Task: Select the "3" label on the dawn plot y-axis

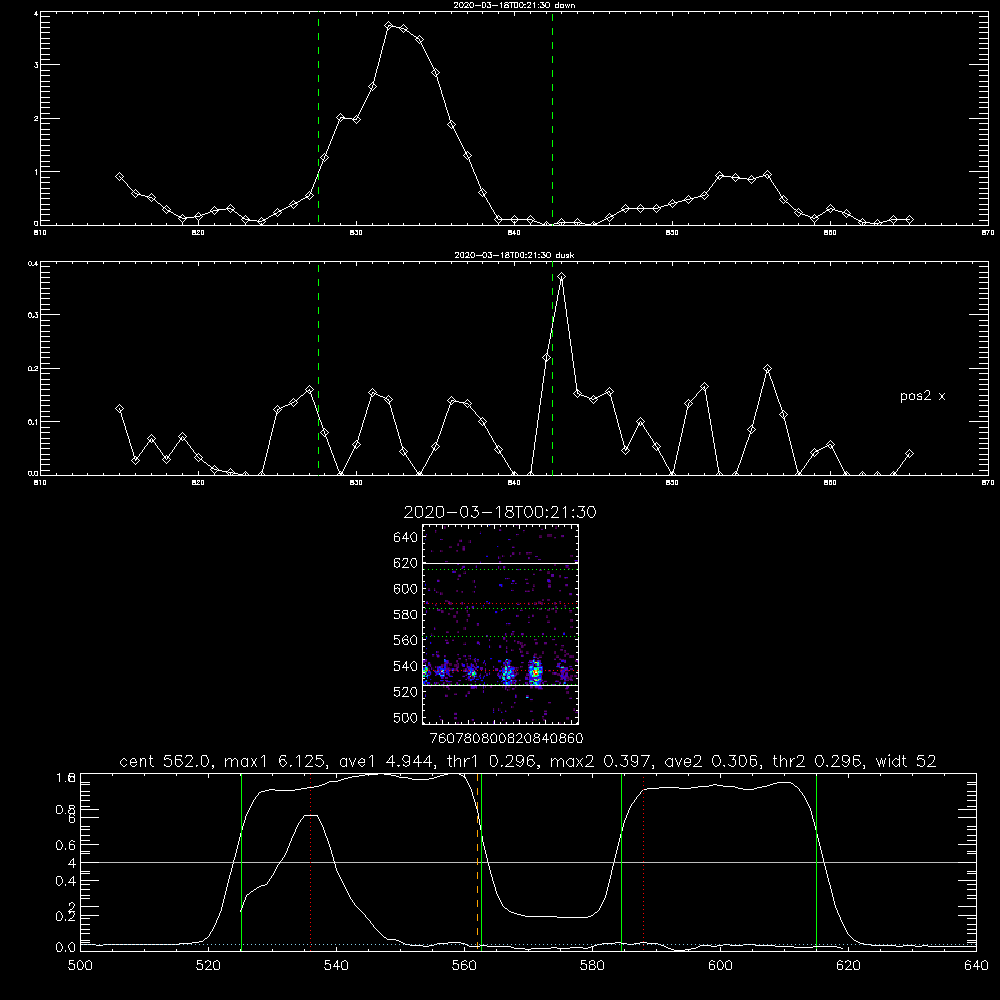Action: click(x=36, y=65)
